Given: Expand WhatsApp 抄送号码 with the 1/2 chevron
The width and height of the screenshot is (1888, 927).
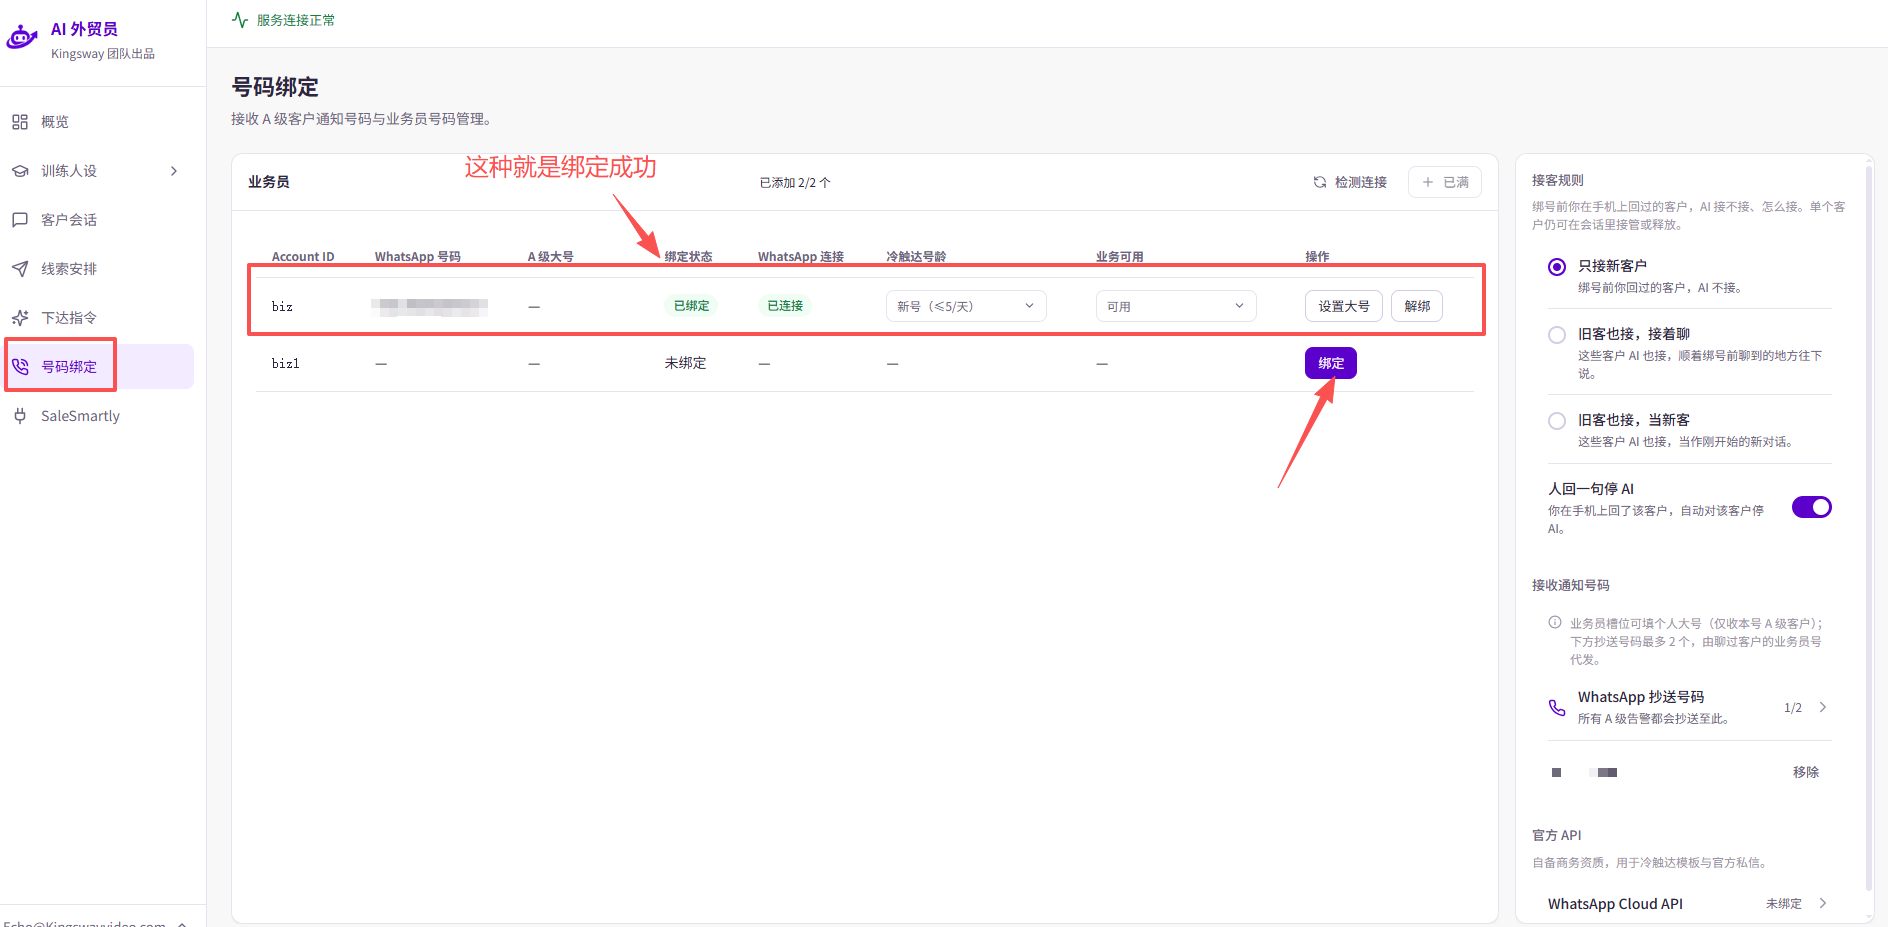Looking at the screenshot, I should [x=1823, y=707].
